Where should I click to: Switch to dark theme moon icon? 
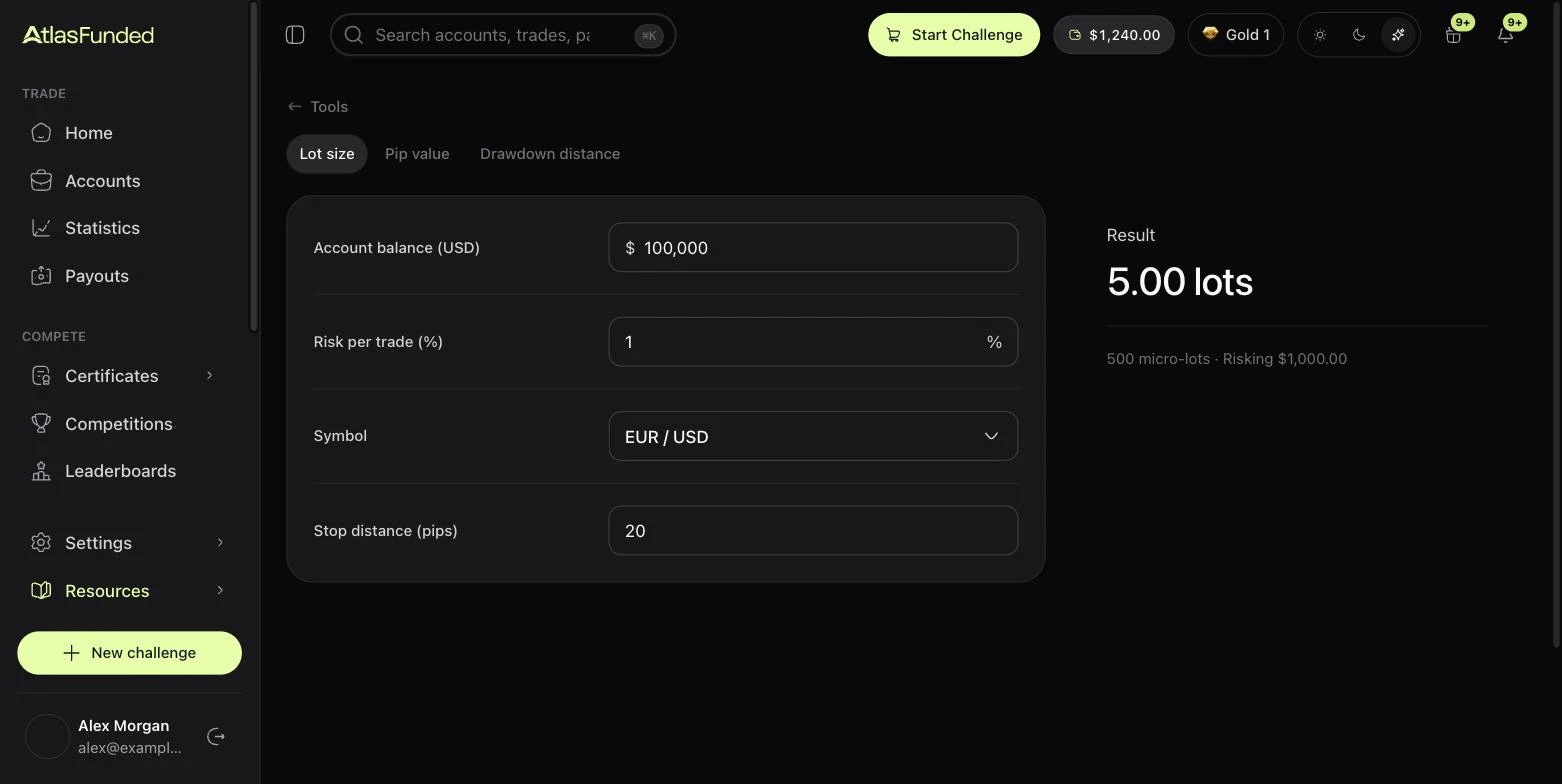1359,35
